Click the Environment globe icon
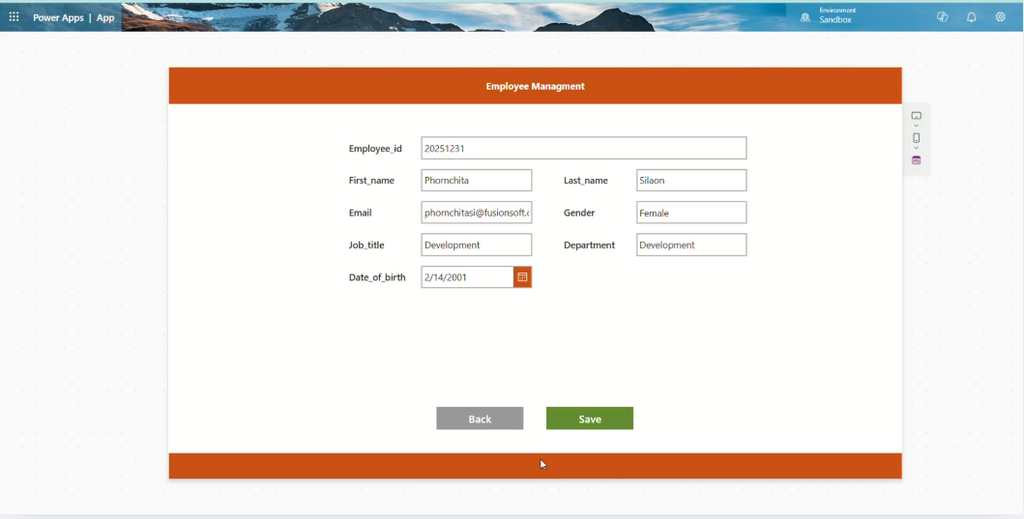Viewport: 1024px width, 519px height. pos(805,18)
